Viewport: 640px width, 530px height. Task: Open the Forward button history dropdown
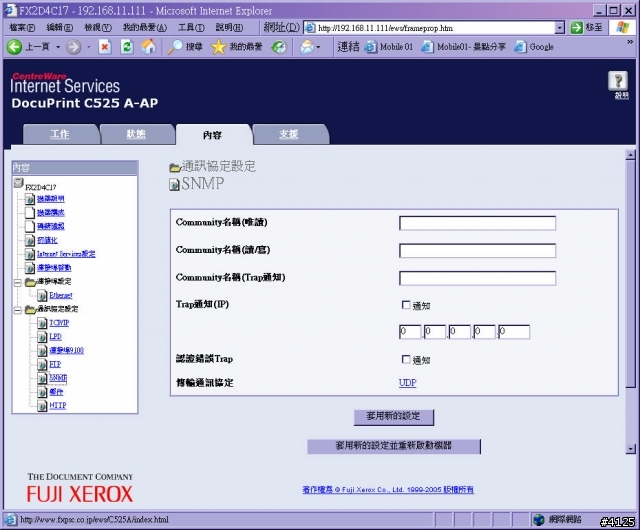coord(89,47)
